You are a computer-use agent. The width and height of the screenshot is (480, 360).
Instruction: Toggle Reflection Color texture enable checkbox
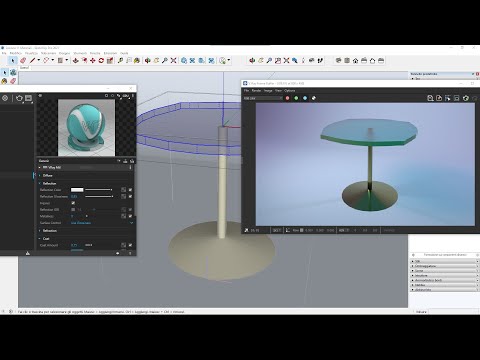coord(130,190)
